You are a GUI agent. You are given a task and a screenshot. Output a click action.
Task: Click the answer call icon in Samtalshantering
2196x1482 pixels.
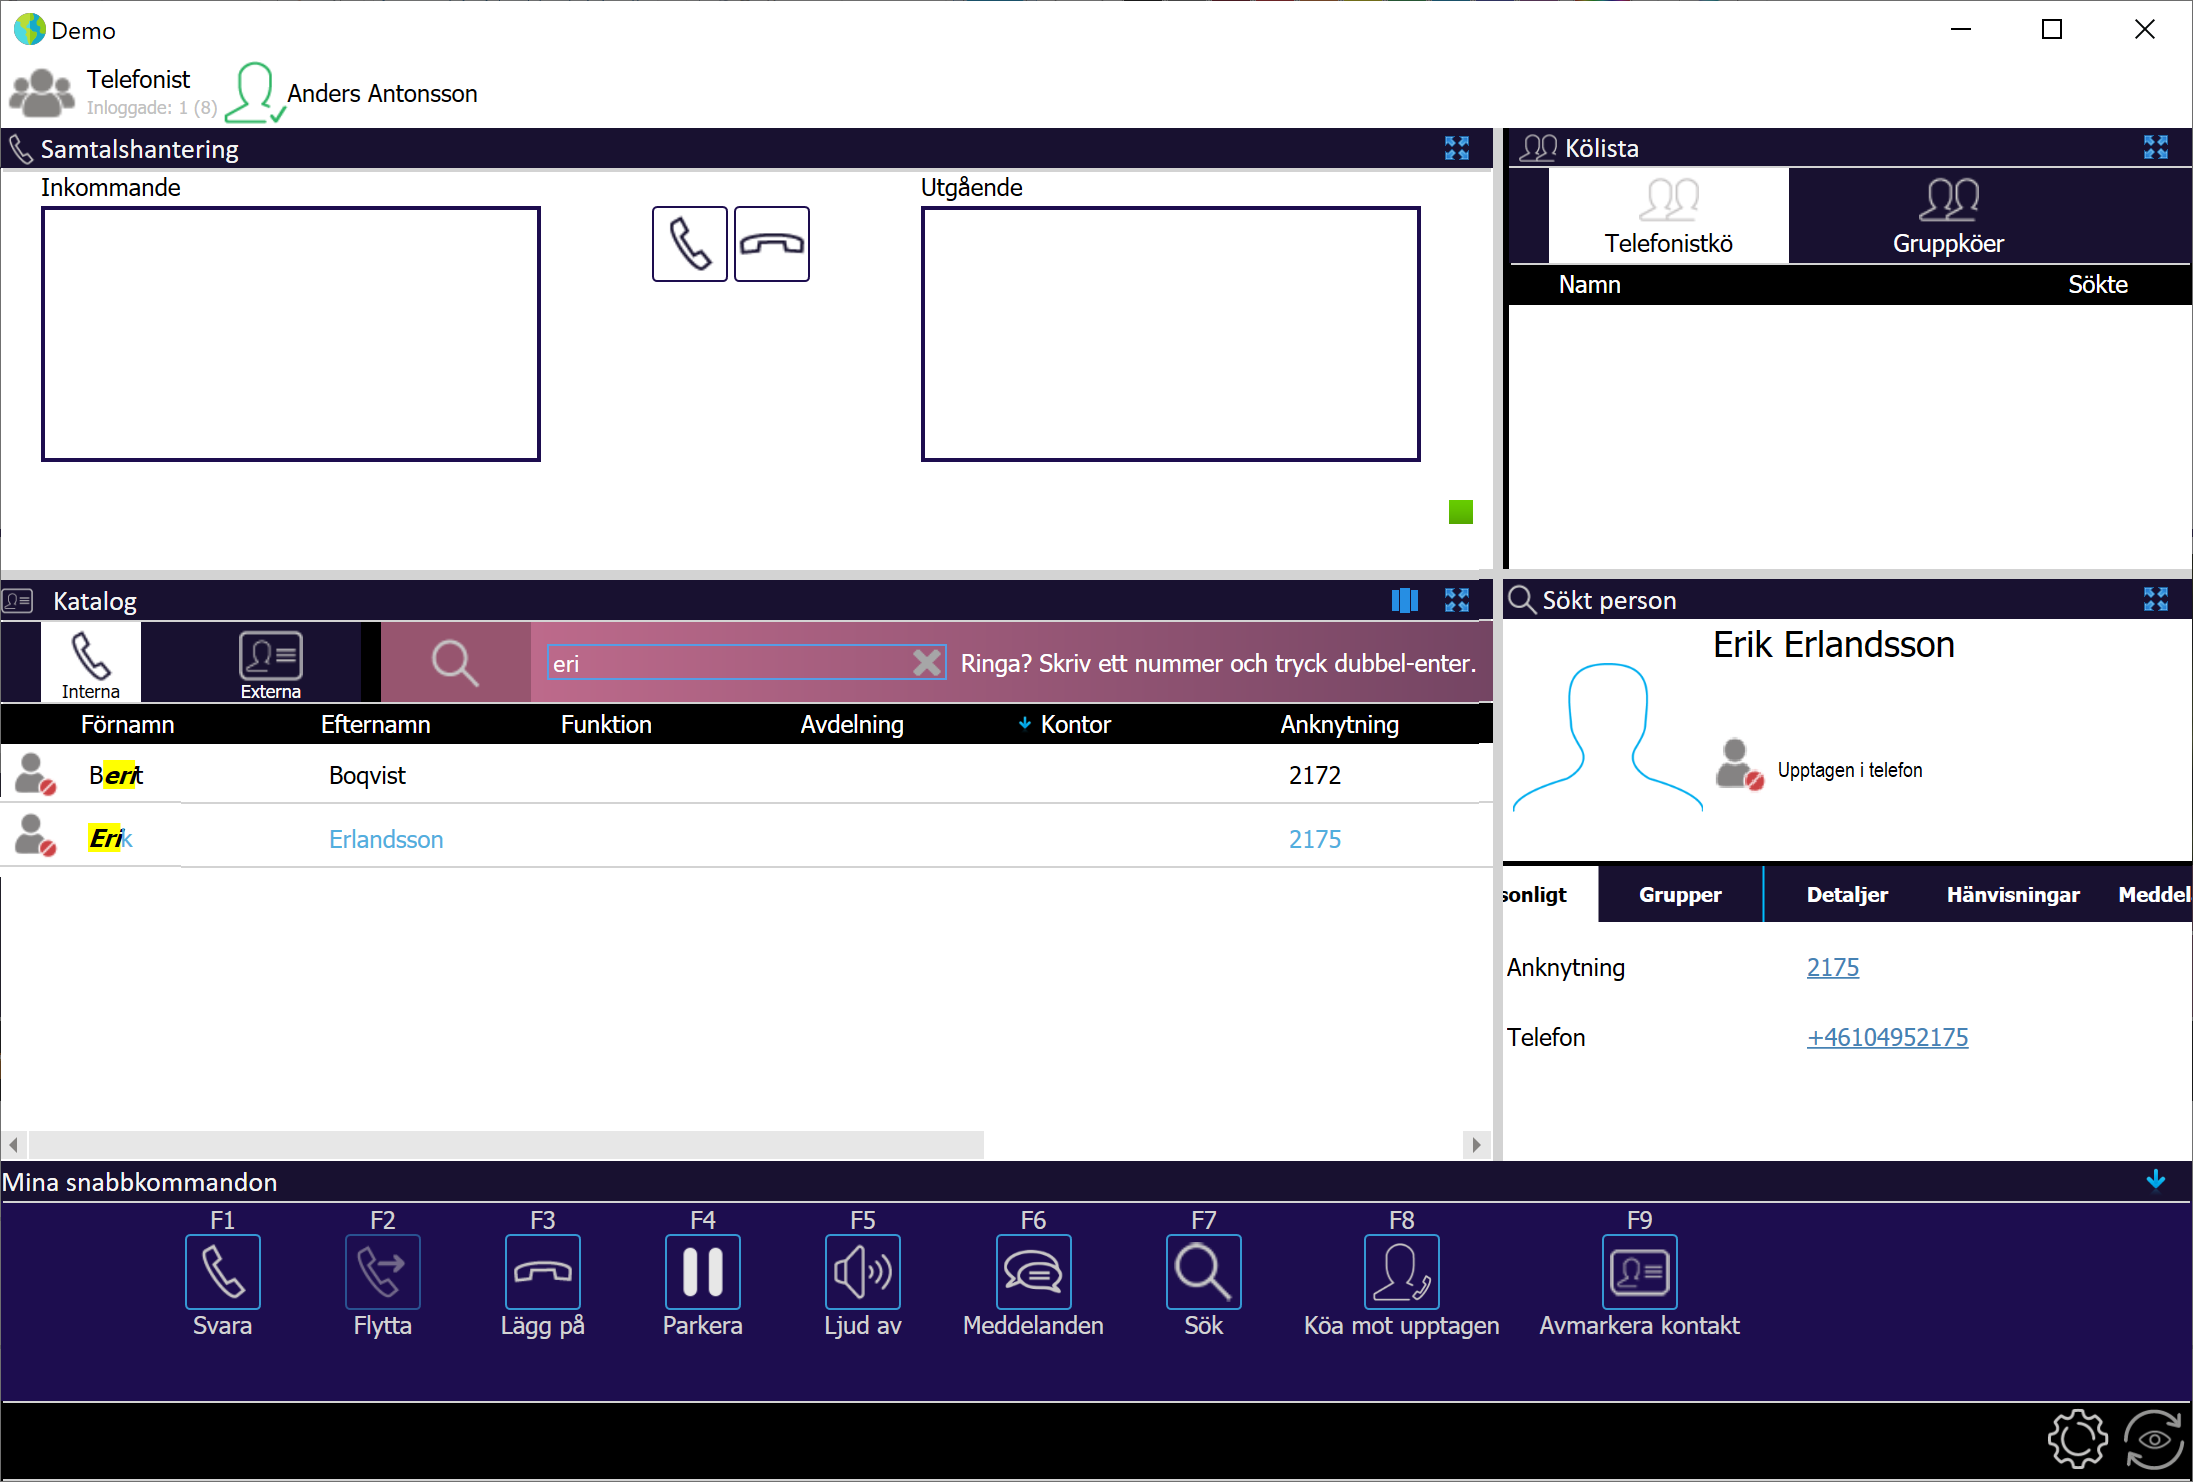[x=689, y=244]
